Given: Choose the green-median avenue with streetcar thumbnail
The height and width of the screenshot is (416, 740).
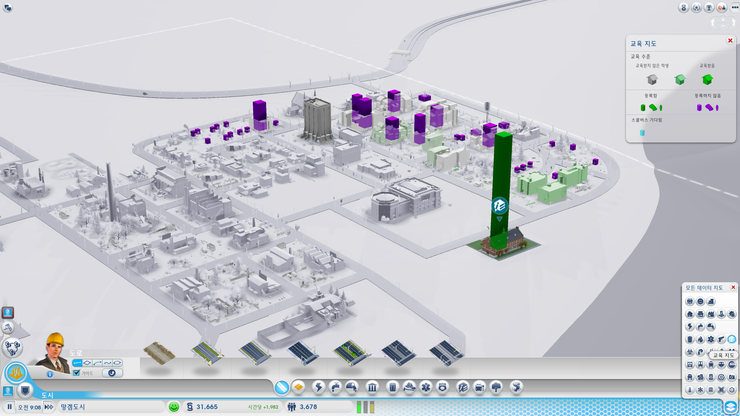Looking at the screenshot, I should 351,353.
